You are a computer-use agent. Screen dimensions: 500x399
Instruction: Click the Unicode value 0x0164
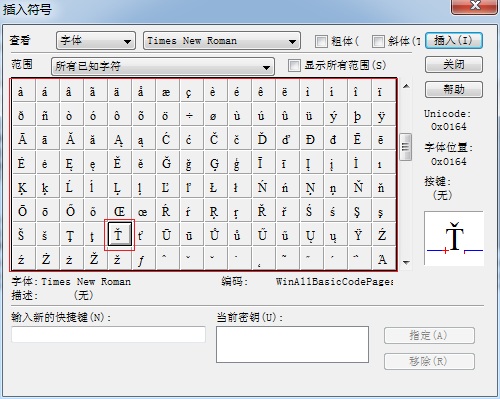[x=448, y=127]
